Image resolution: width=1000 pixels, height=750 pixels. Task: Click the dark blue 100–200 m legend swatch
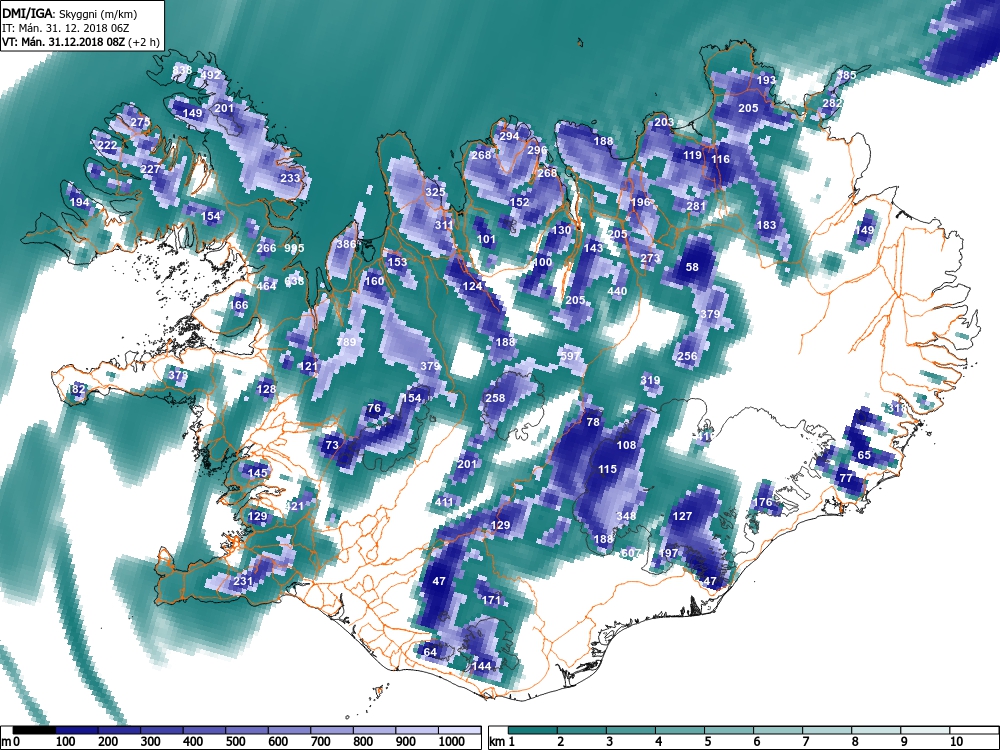[x=76, y=730]
